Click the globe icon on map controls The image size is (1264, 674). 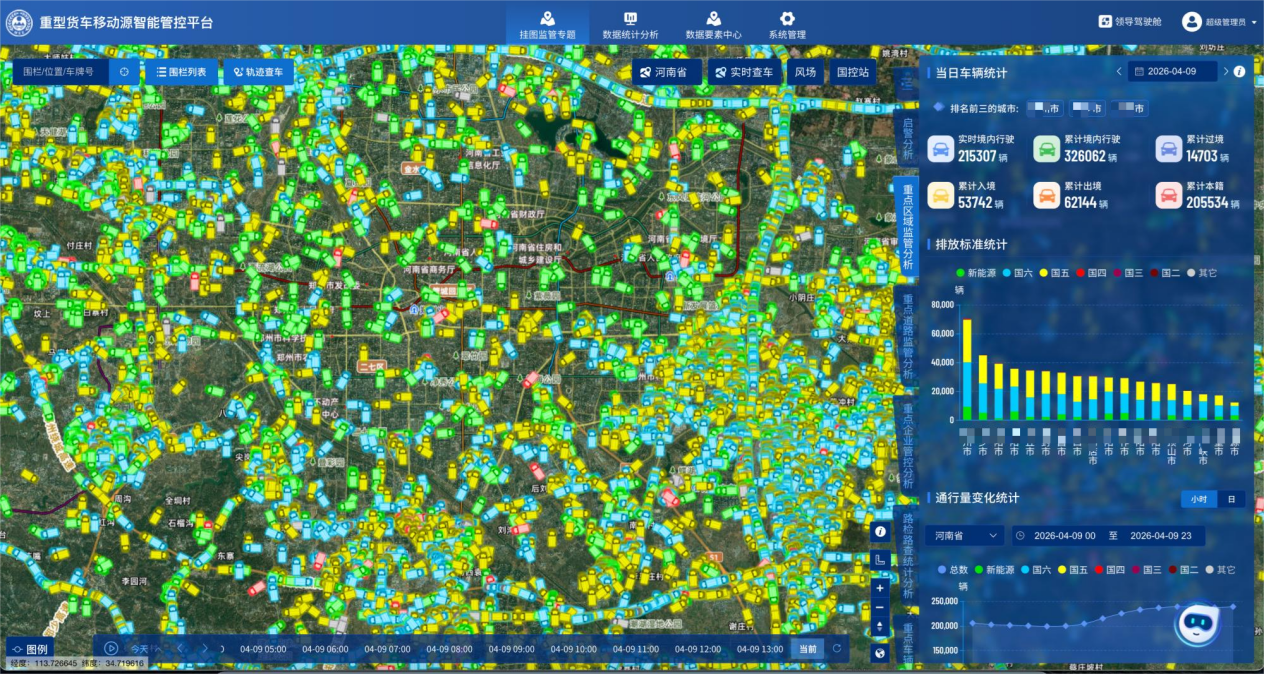(x=880, y=653)
